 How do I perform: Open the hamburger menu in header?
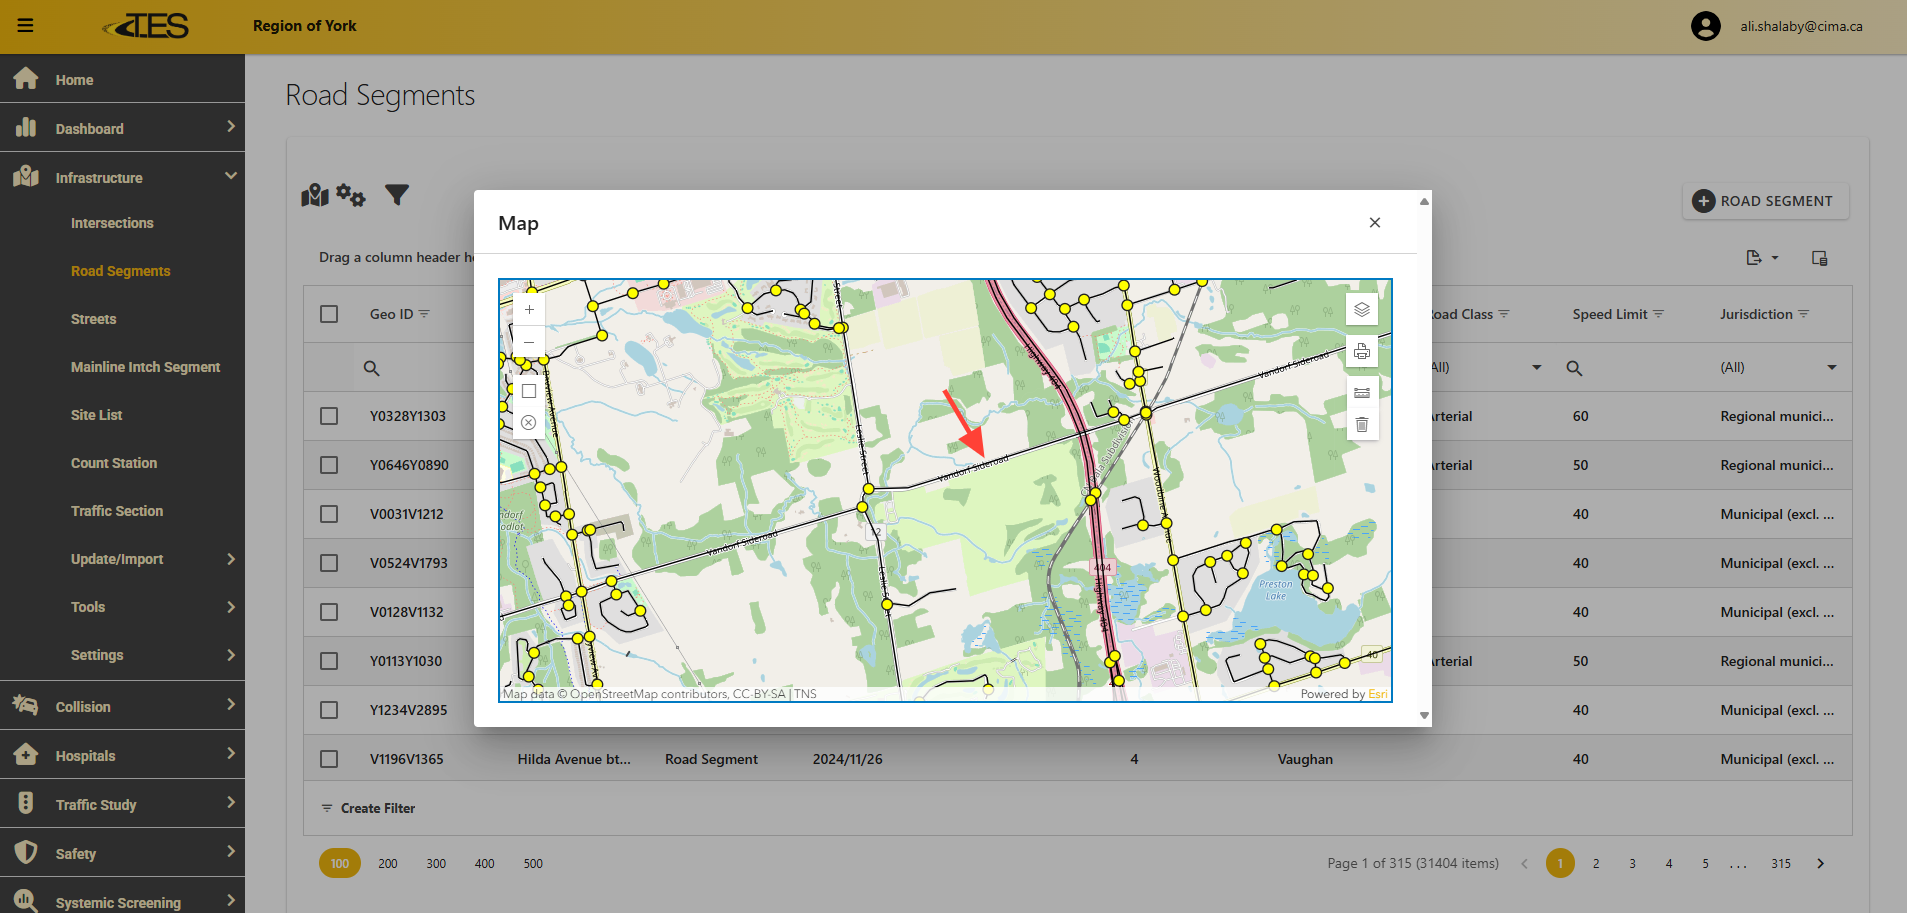tap(26, 26)
